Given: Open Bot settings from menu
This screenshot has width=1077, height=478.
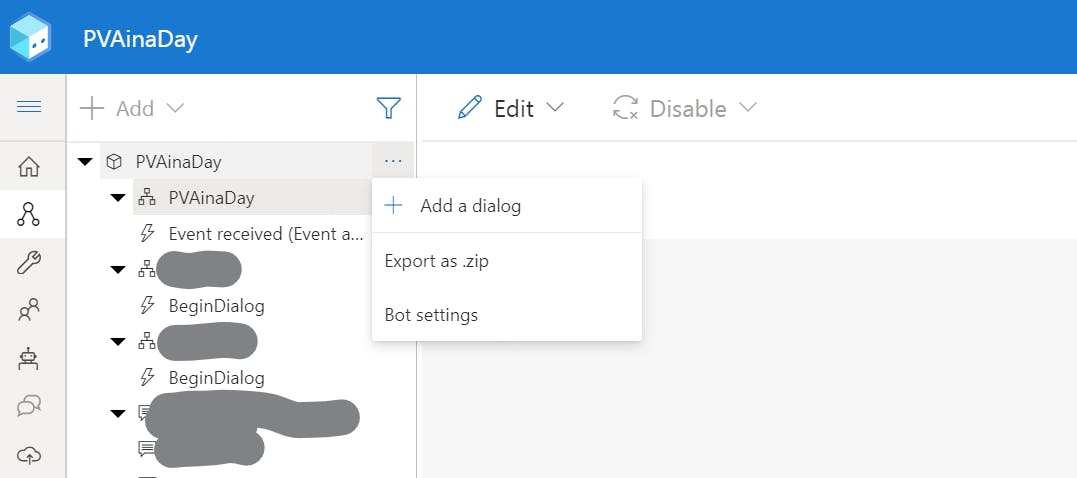Looking at the screenshot, I should [x=507, y=315].
